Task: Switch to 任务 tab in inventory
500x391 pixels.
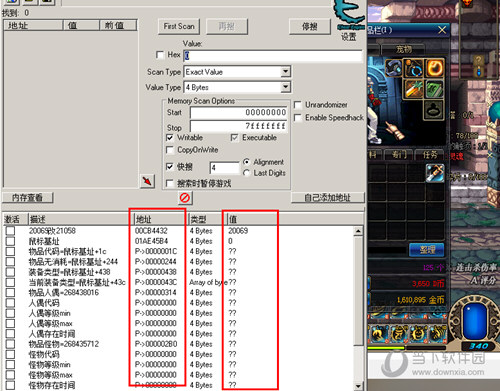Action: point(430,155)
